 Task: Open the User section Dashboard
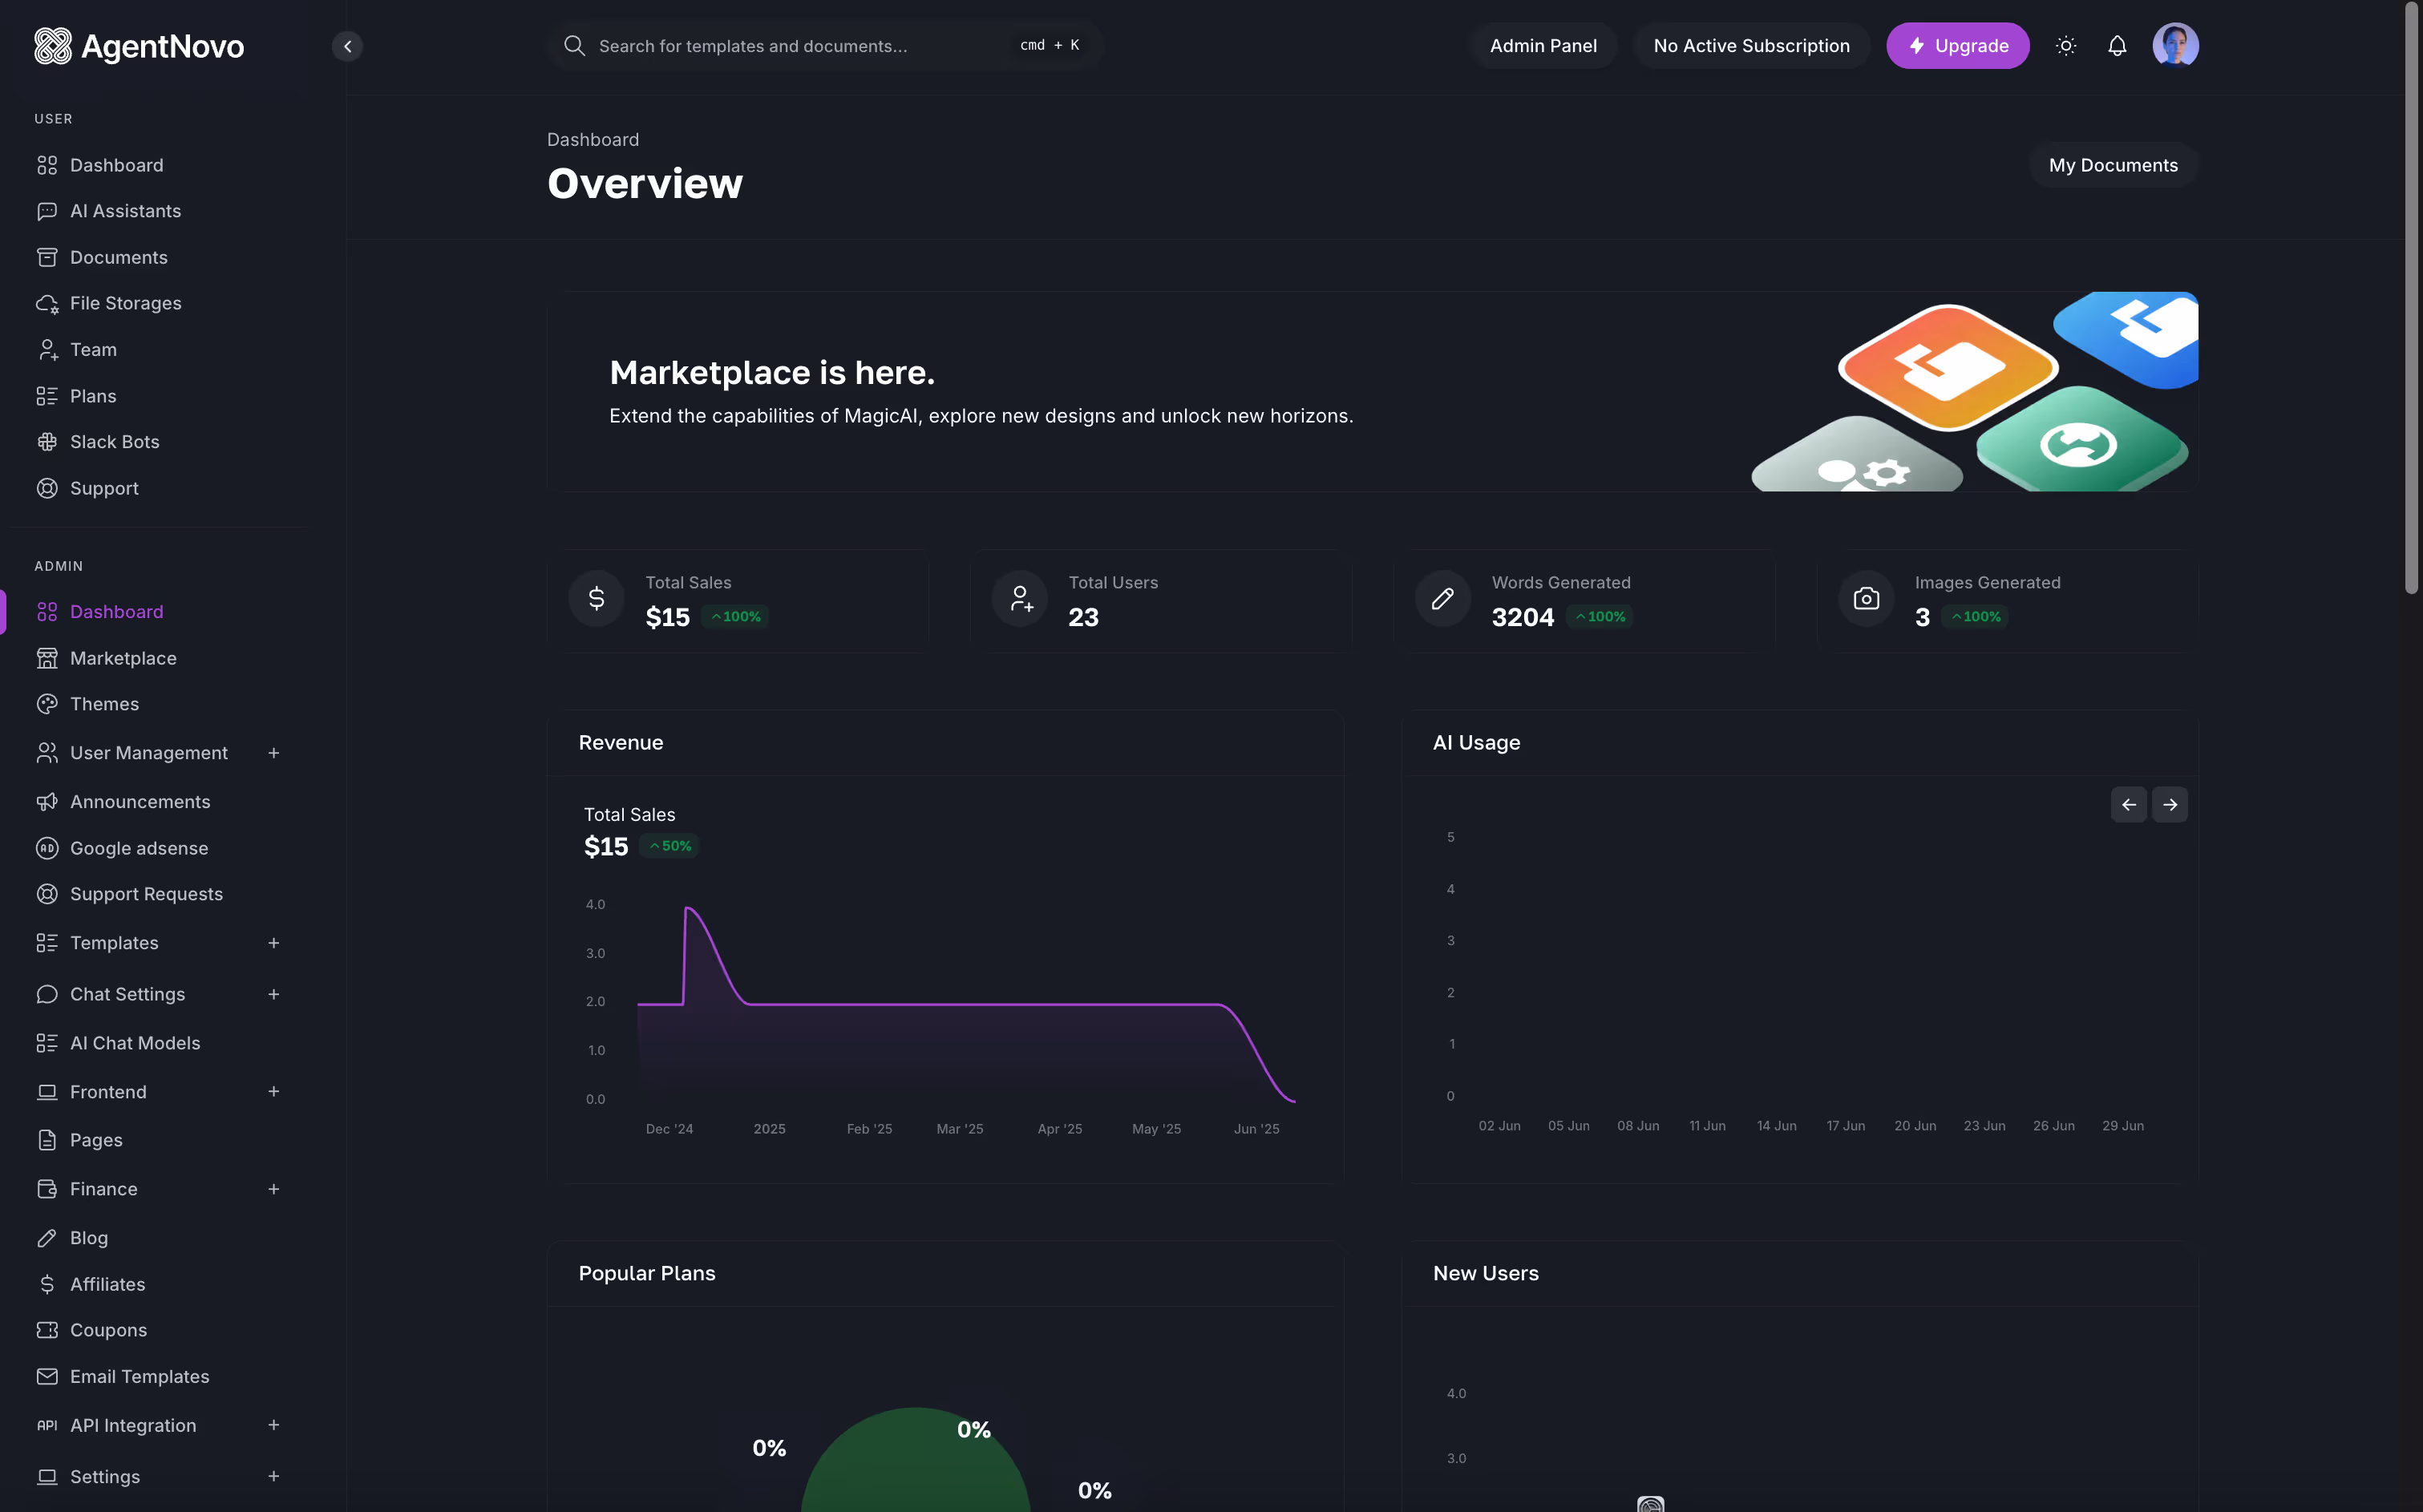(x=116, y=165)
